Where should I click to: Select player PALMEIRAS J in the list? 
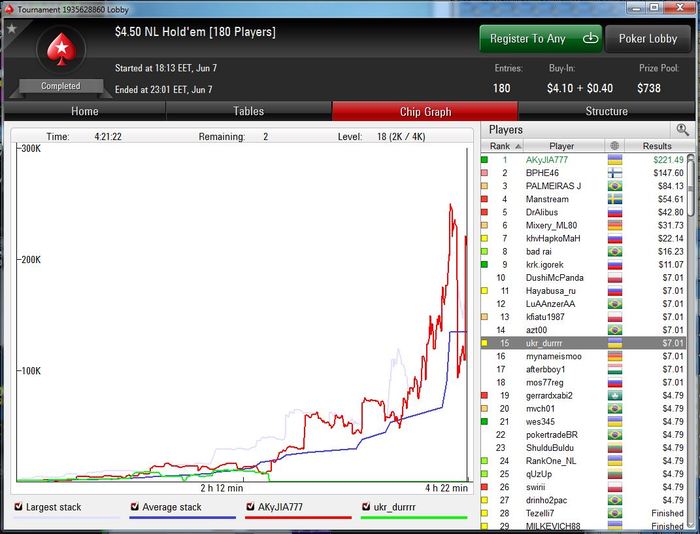[583, 186]
